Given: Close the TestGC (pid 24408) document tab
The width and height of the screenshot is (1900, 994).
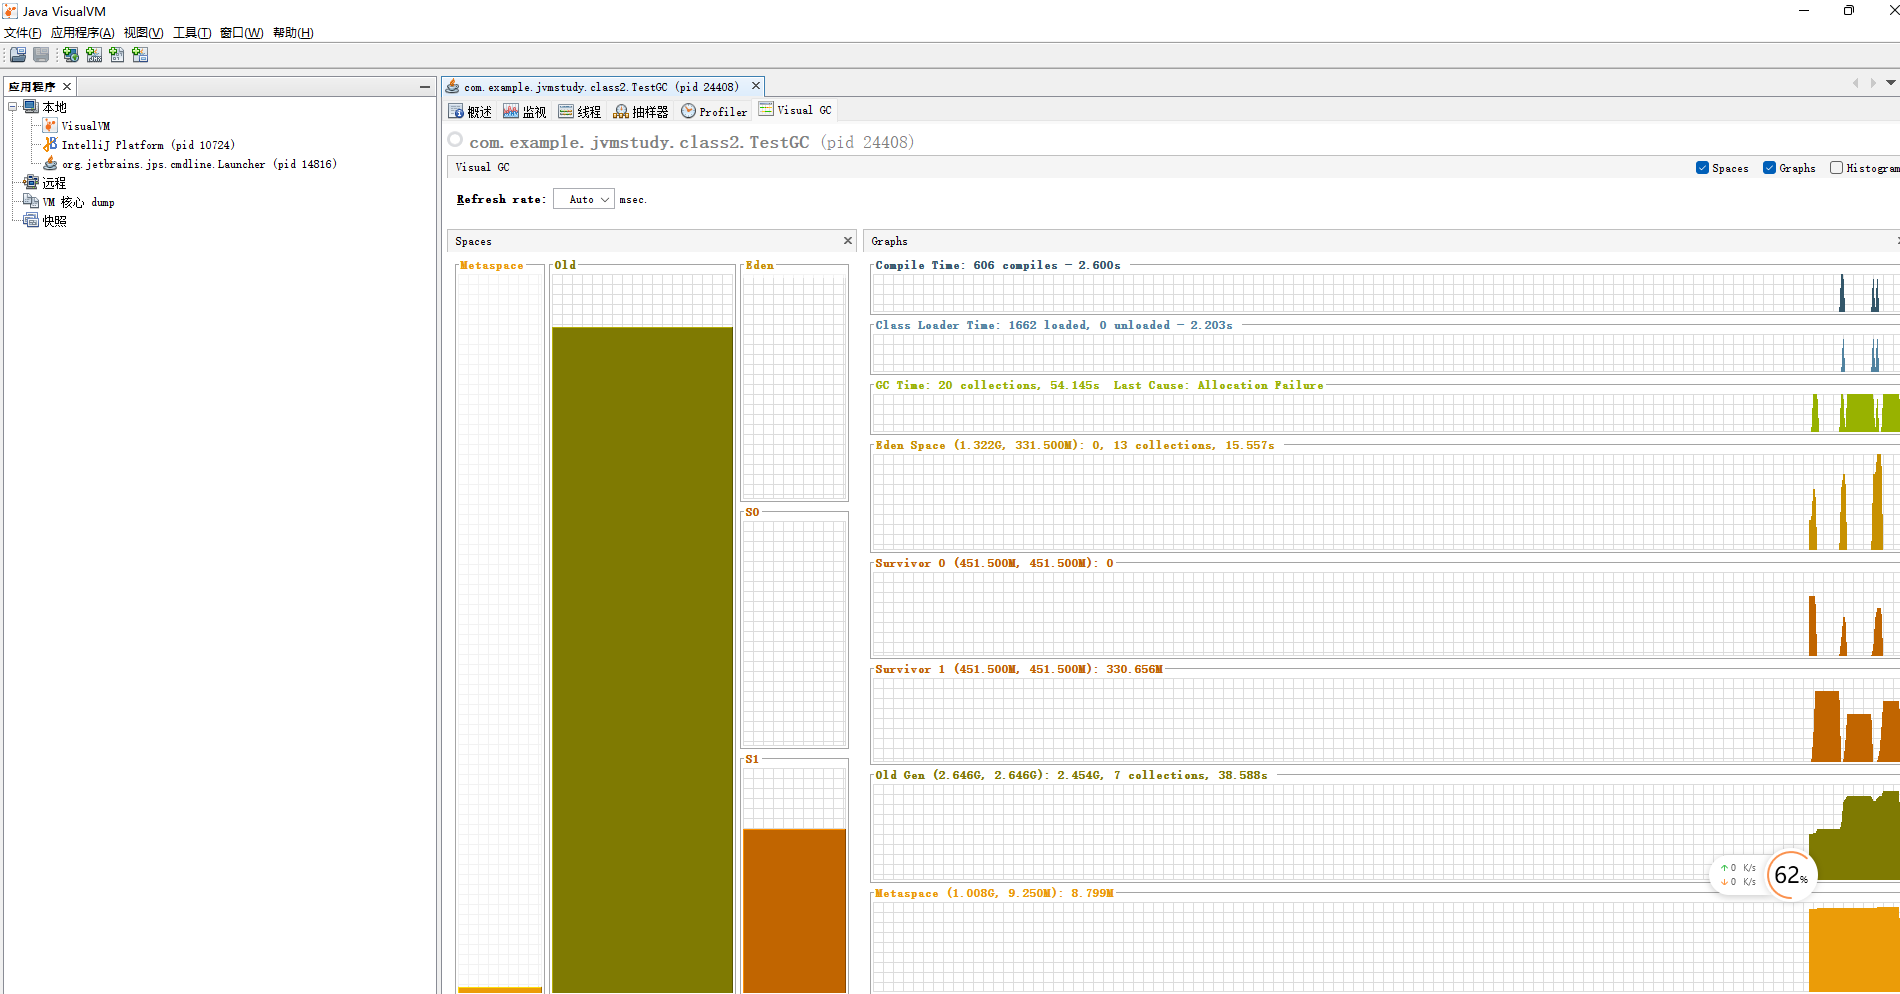Looking at the screenshot, I should click(756, 86).
